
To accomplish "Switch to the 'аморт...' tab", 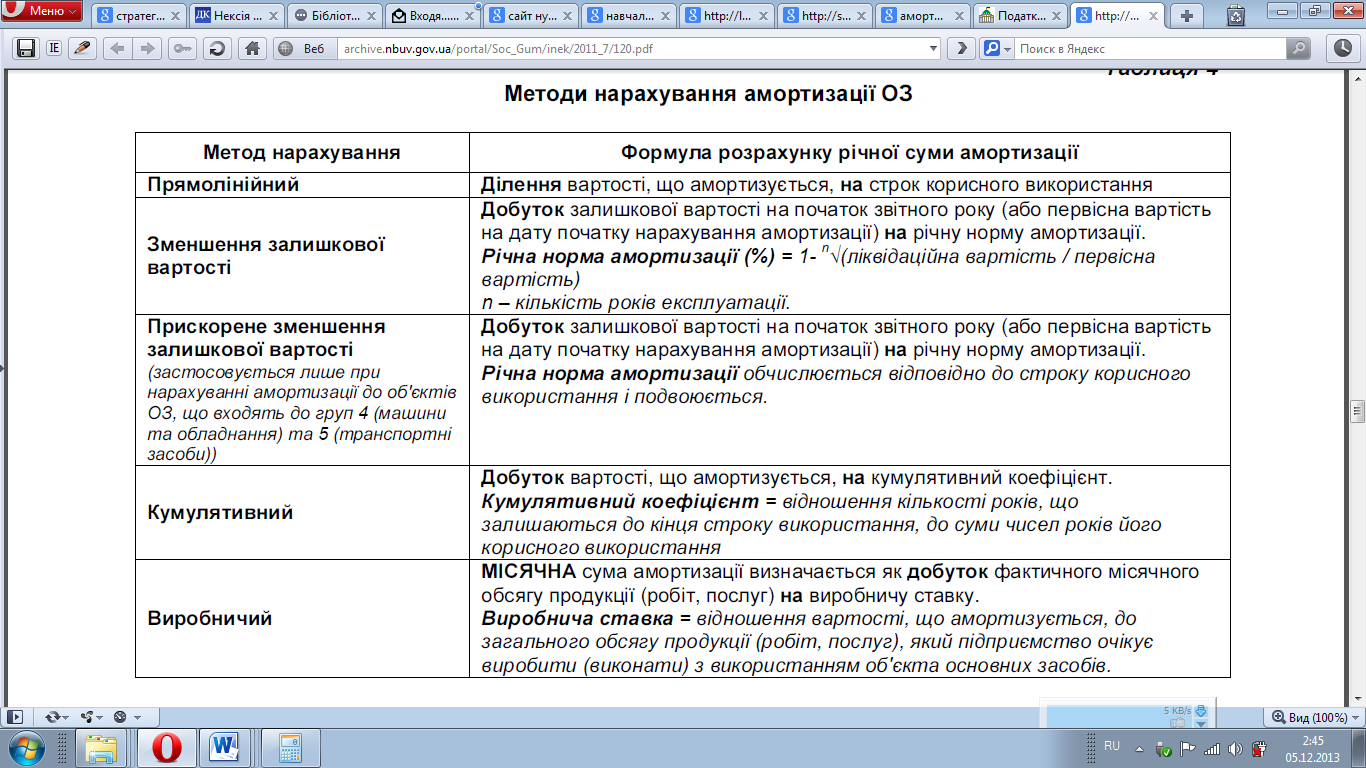I will (x=923, y=16).
